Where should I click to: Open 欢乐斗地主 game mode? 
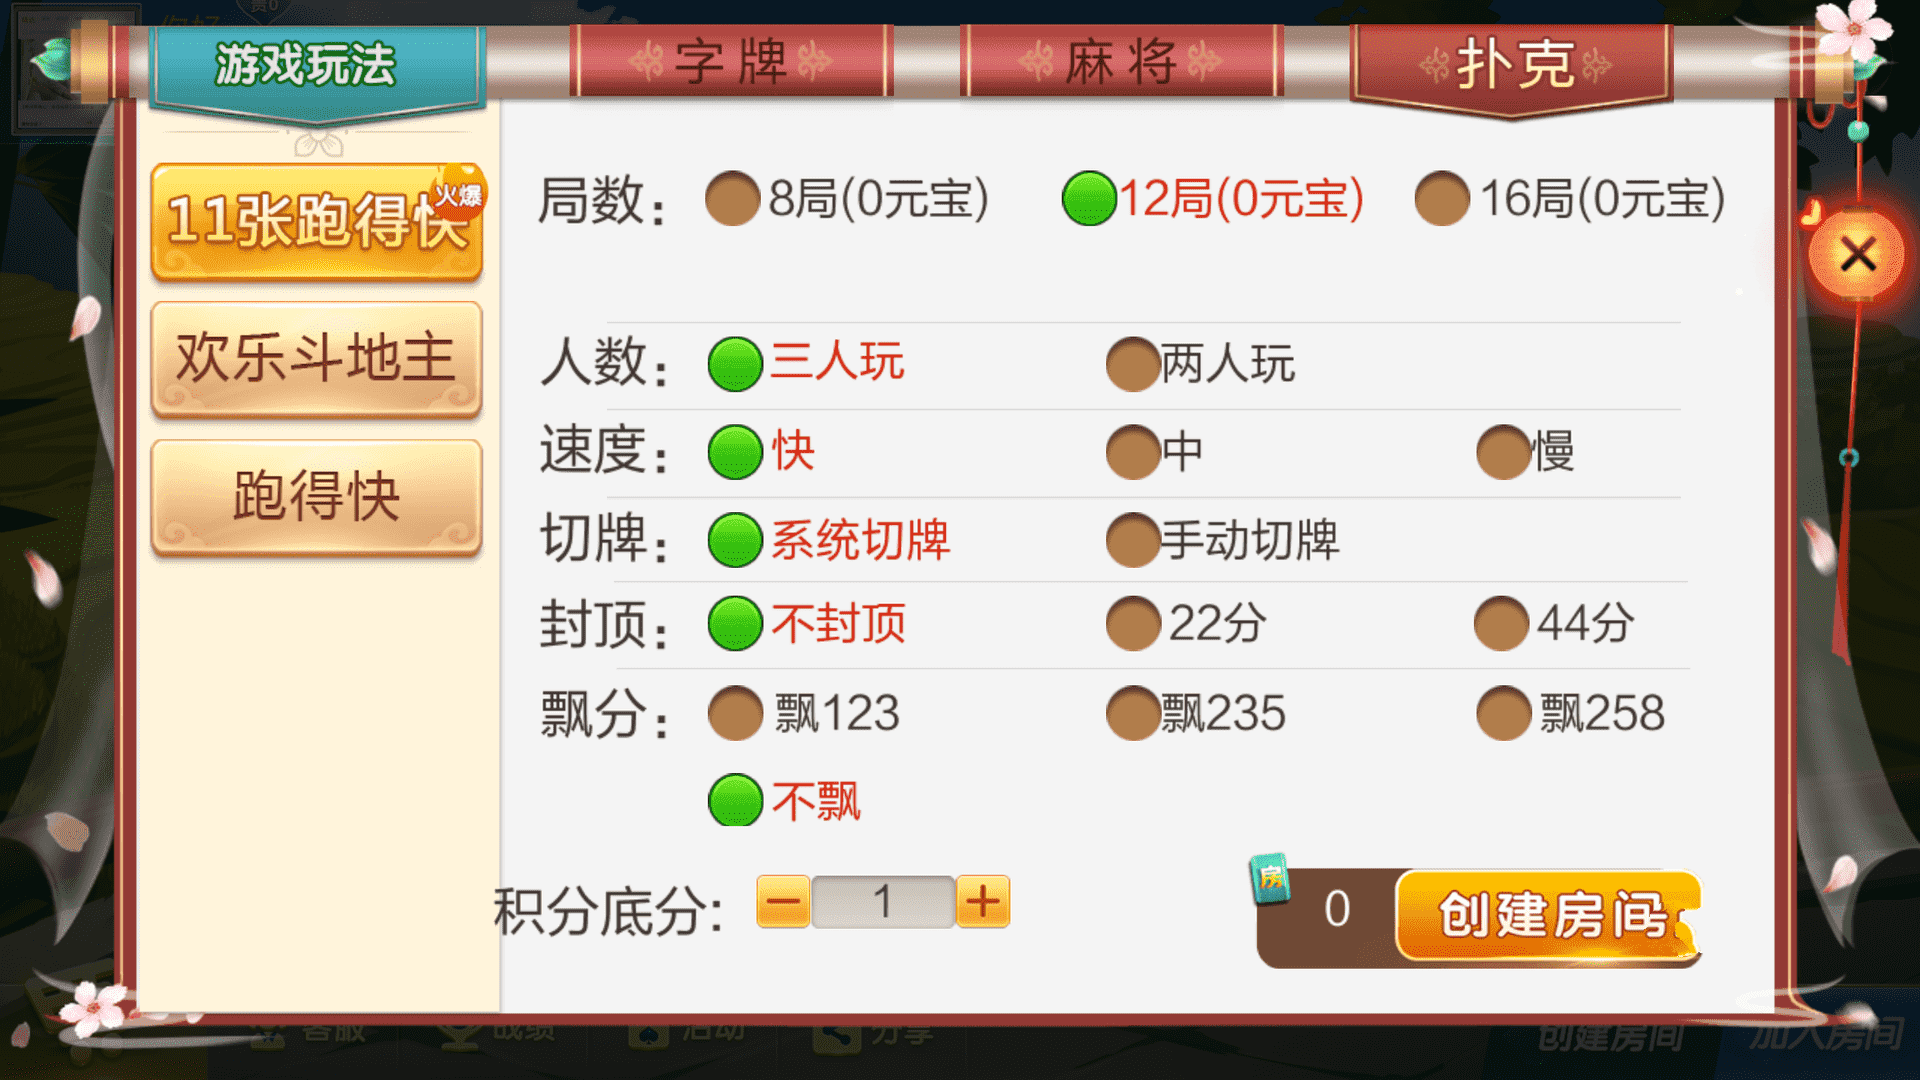pos(316,359)
